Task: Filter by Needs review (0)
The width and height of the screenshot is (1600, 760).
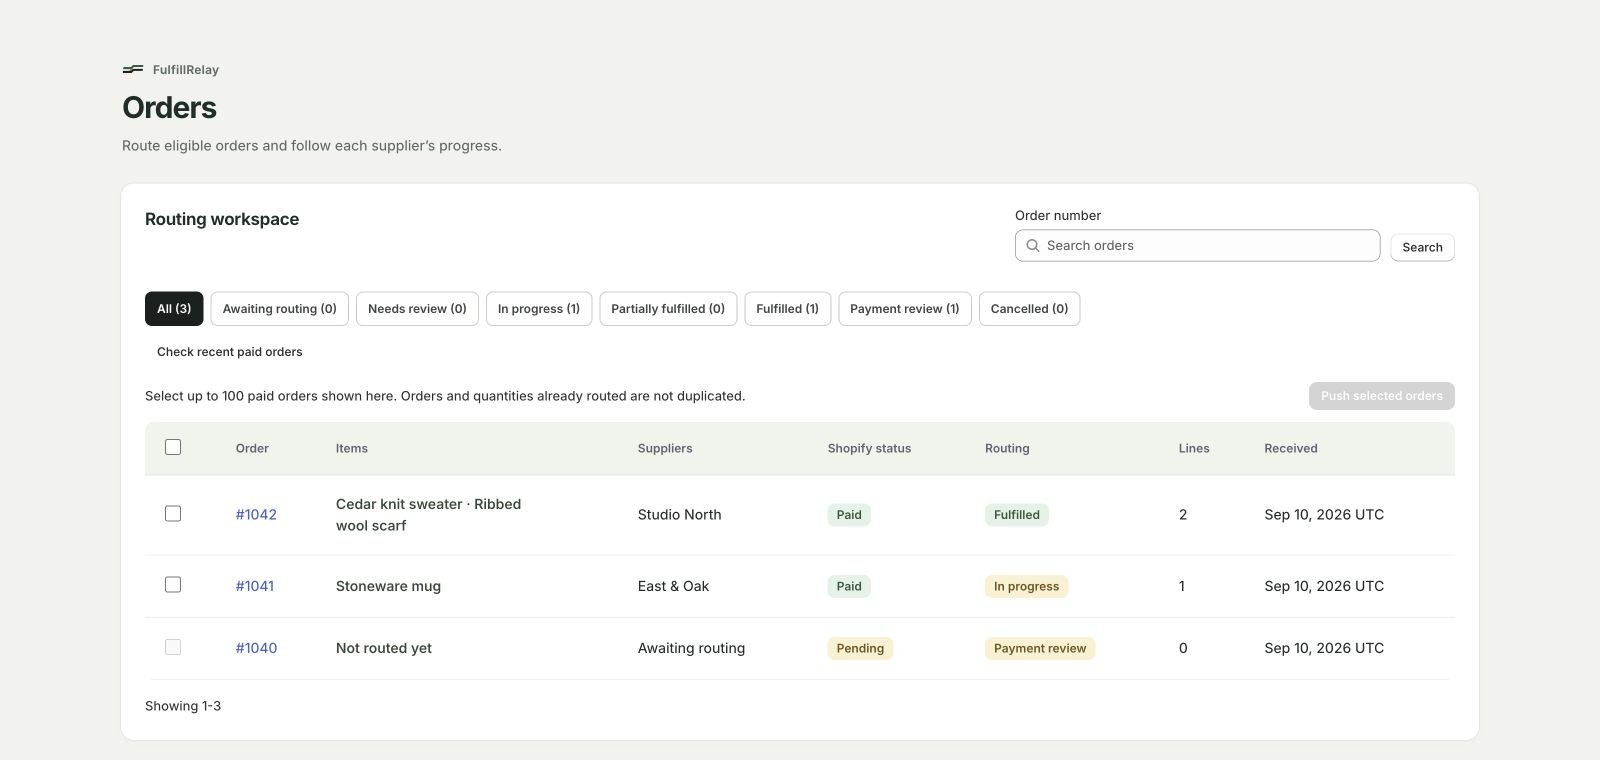Action: [x=417, y=309]
